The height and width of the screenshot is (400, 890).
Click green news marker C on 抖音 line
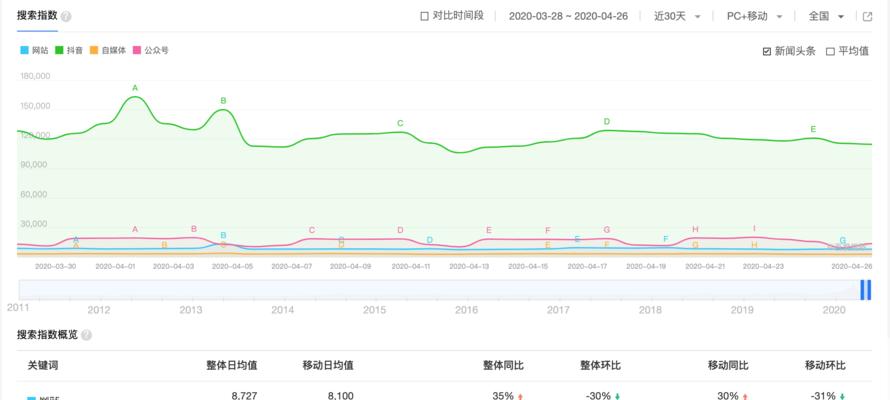coord(400,124)
